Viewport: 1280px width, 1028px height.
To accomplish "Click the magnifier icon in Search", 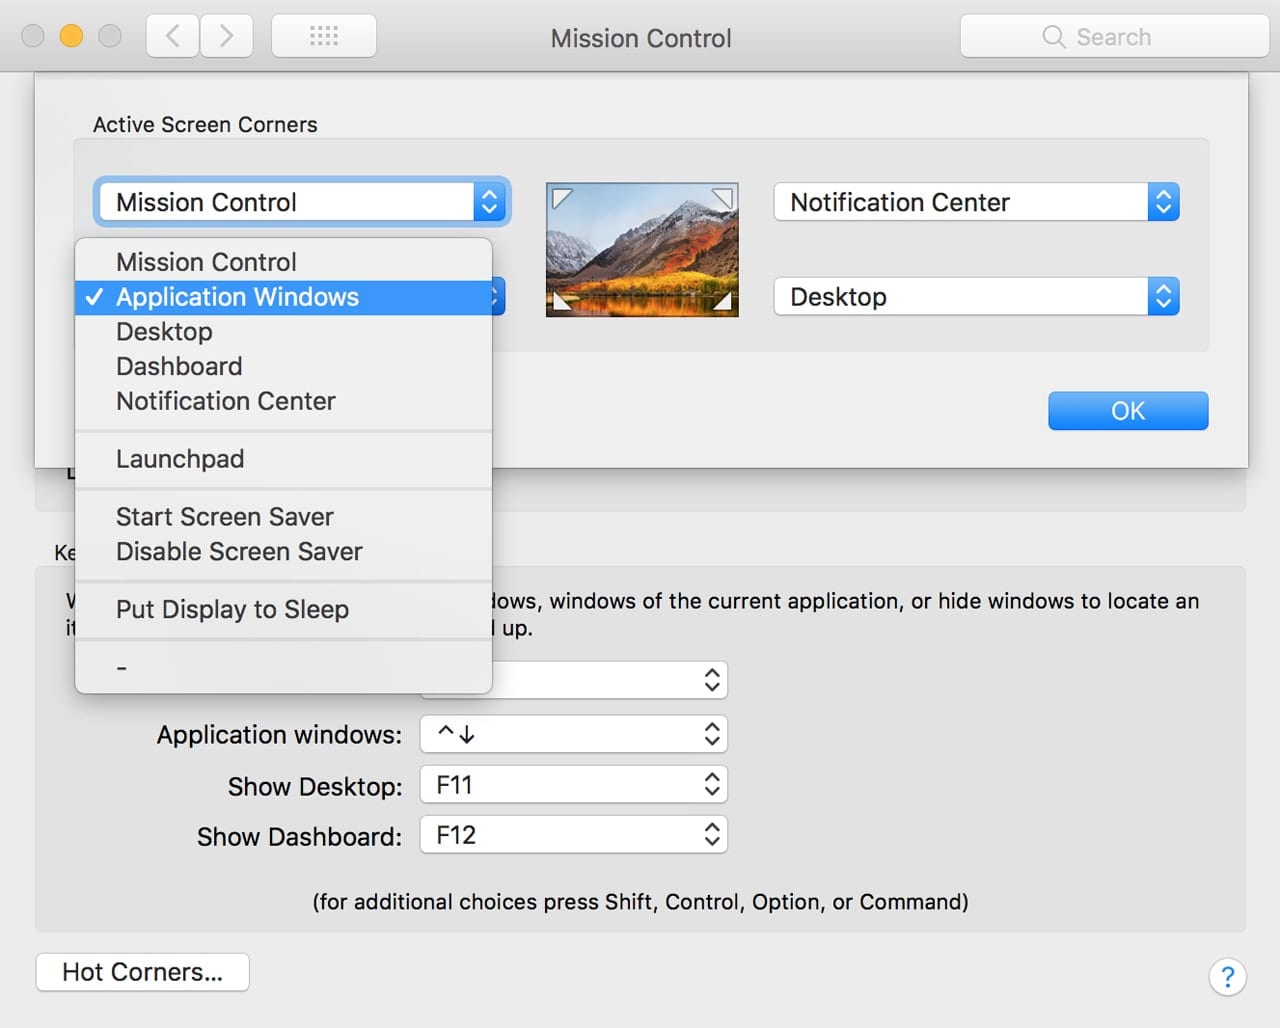I will (1053, 37).
